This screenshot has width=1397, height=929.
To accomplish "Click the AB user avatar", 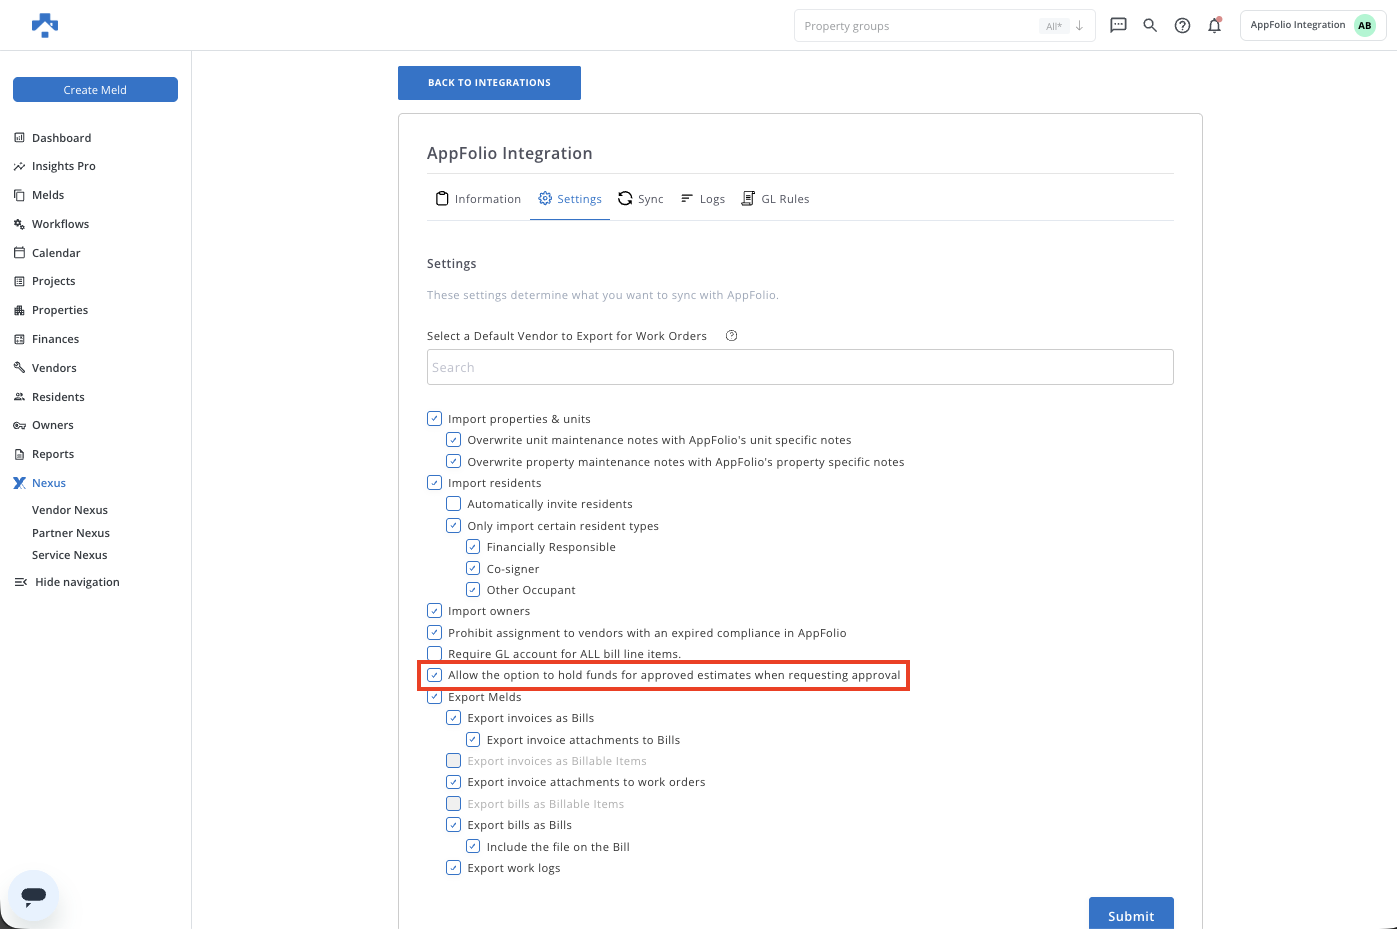I will 1364,25.
